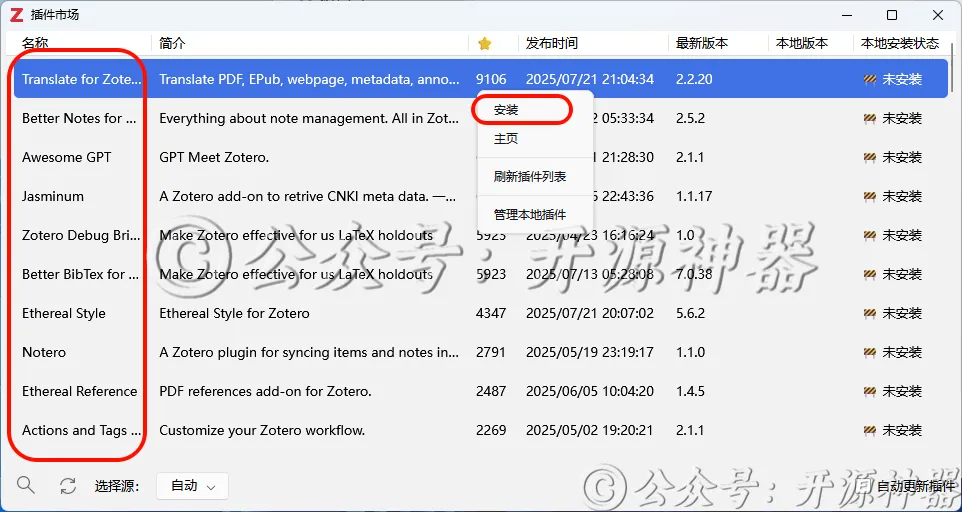This screenshot has height=512, width=962.
Task: Click 未安装 status icon for Zotero Debug Bridge
Action: [869, 235]
